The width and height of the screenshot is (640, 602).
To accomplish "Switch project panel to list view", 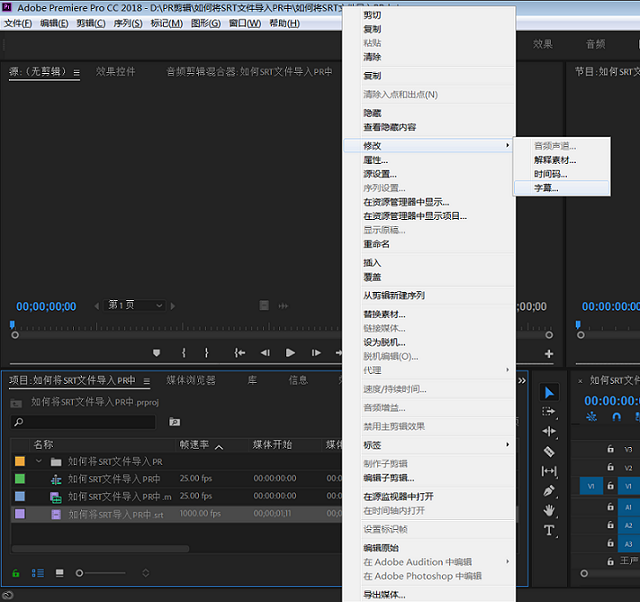I will (x=38, y=573).
